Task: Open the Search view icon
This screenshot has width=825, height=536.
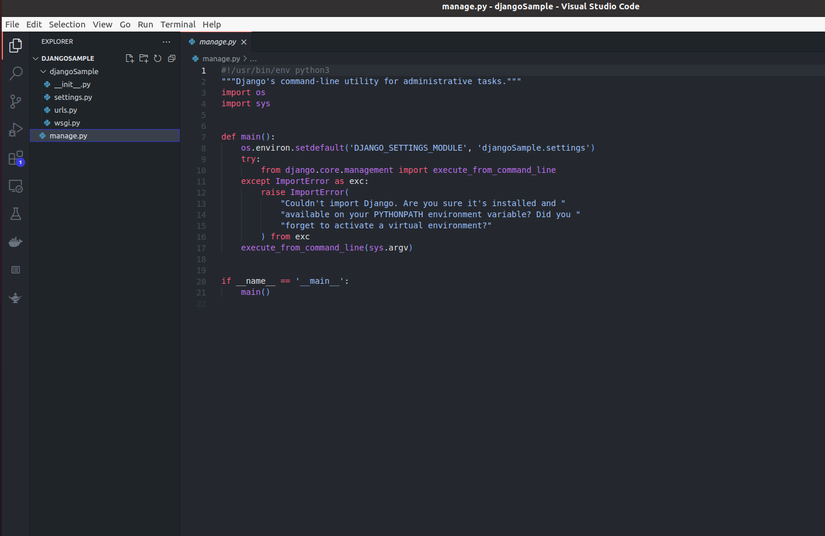Action: tap(16, 73)
